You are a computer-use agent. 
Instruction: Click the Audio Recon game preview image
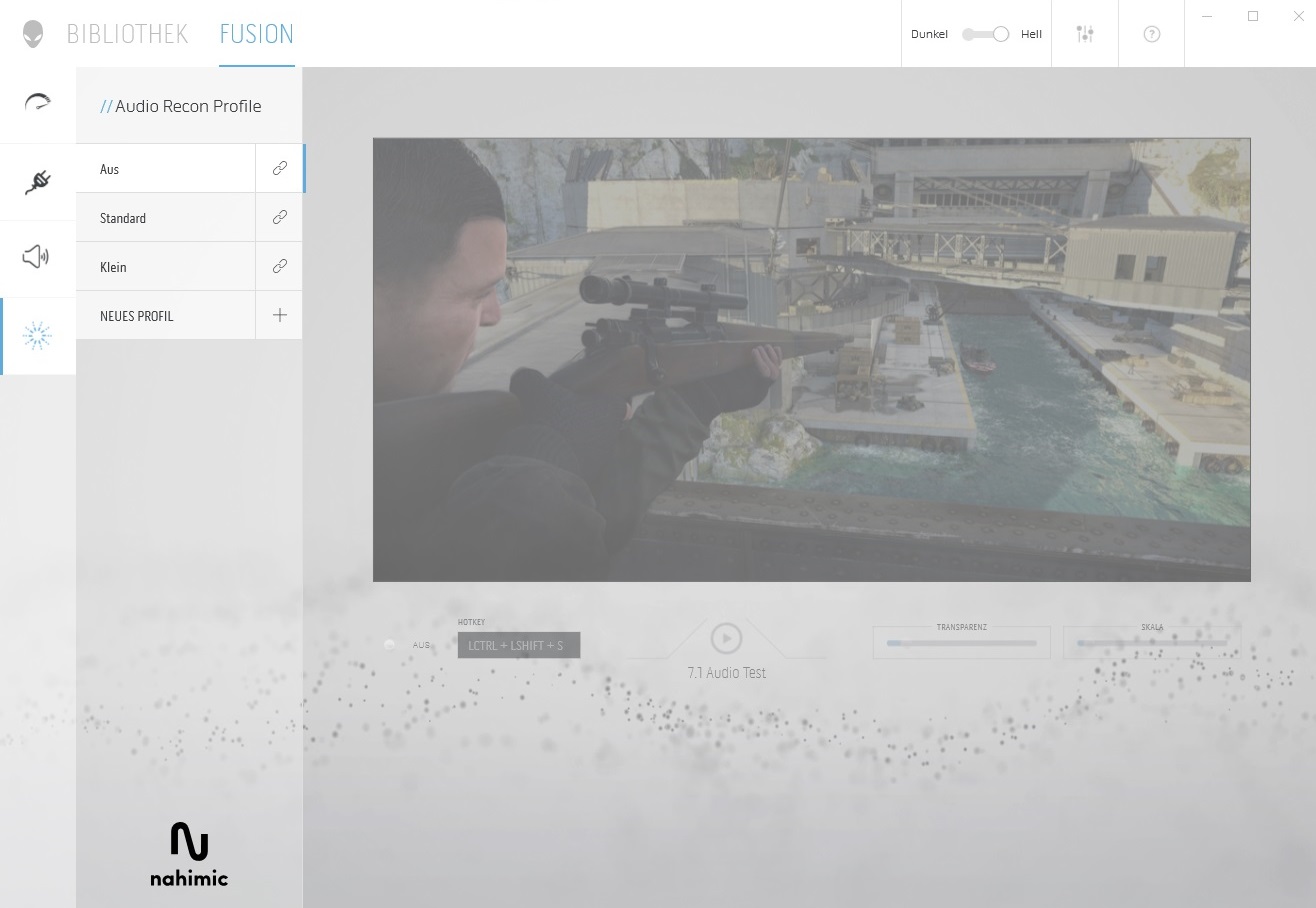(x=812, y=360)
